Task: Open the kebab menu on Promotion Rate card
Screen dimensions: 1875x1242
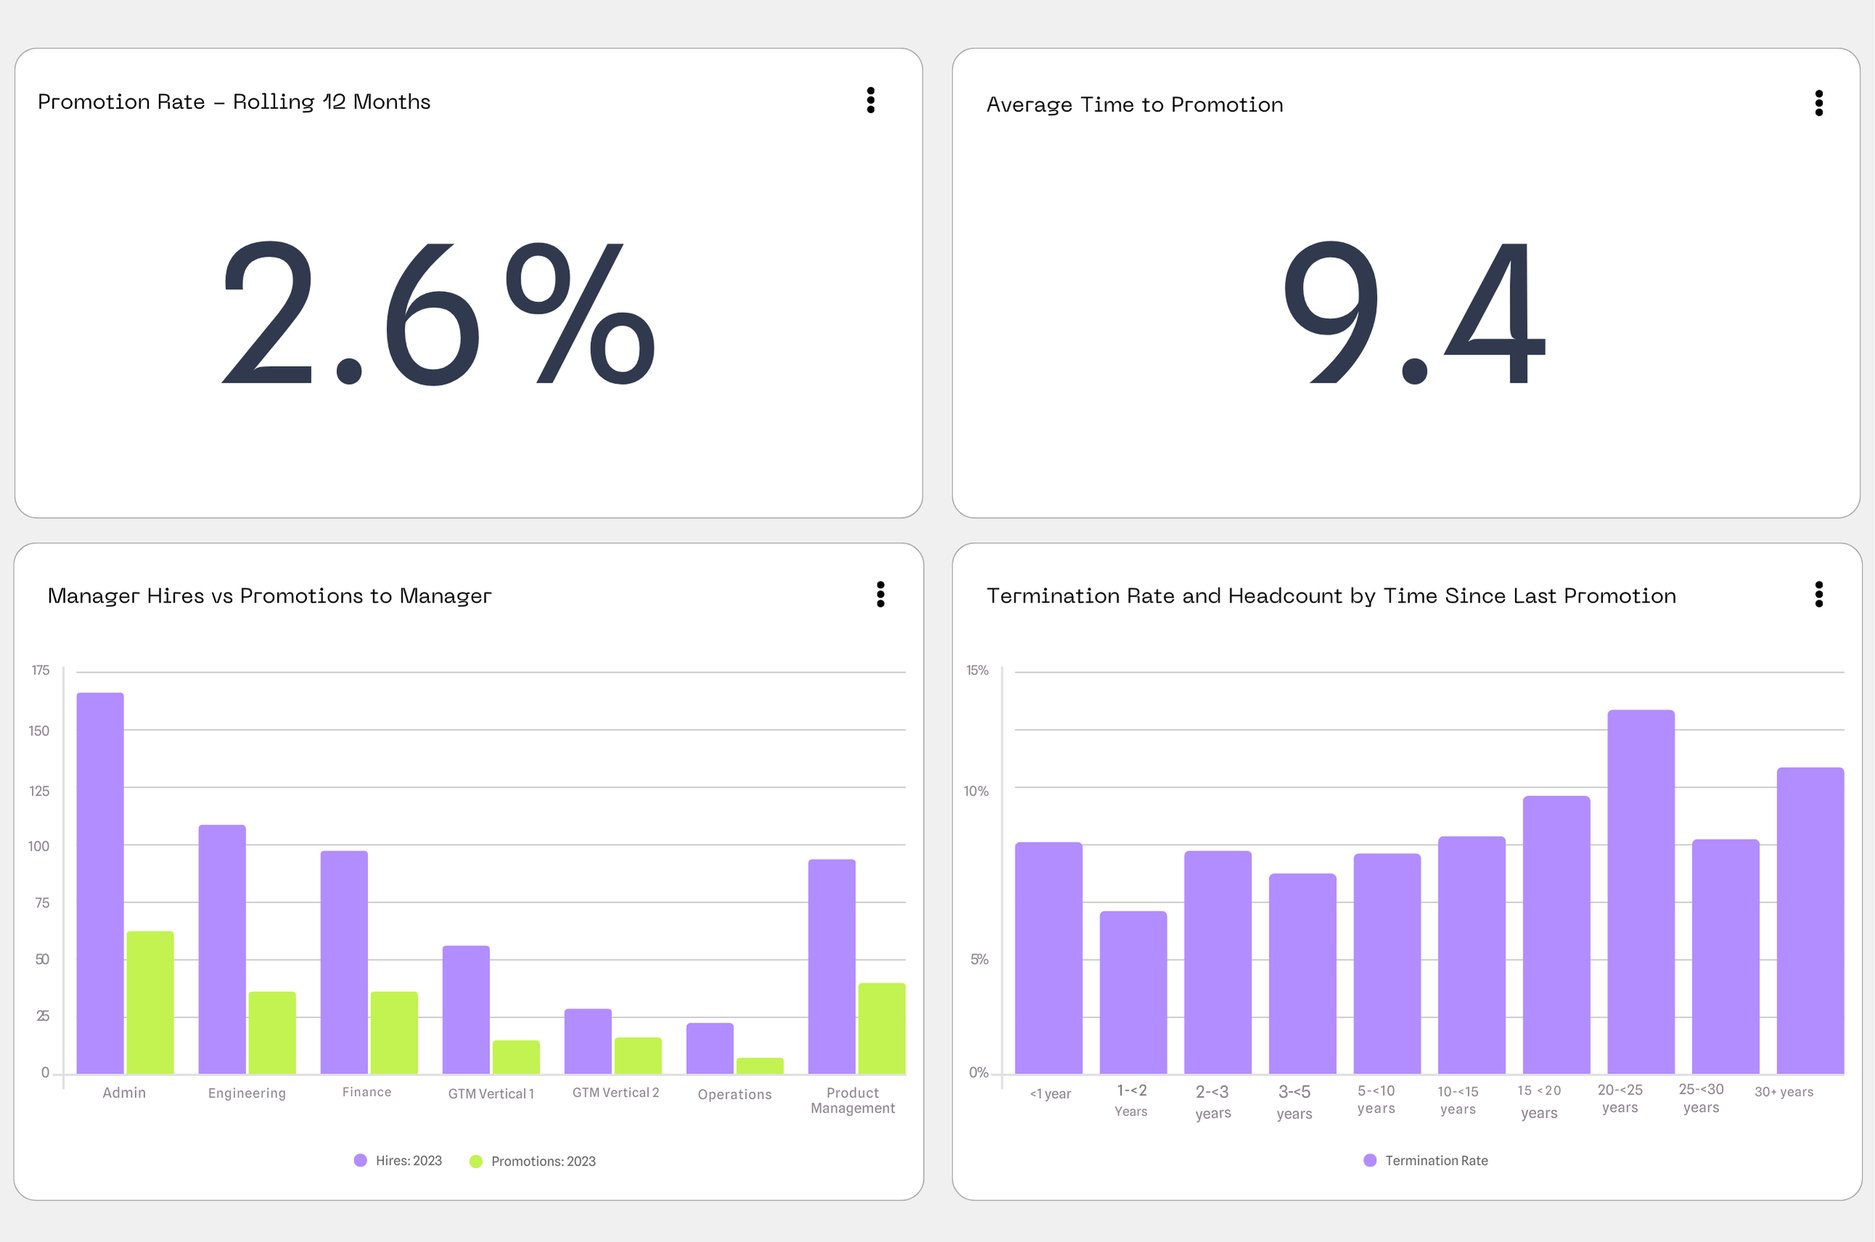Action: [x=870, y=100]
